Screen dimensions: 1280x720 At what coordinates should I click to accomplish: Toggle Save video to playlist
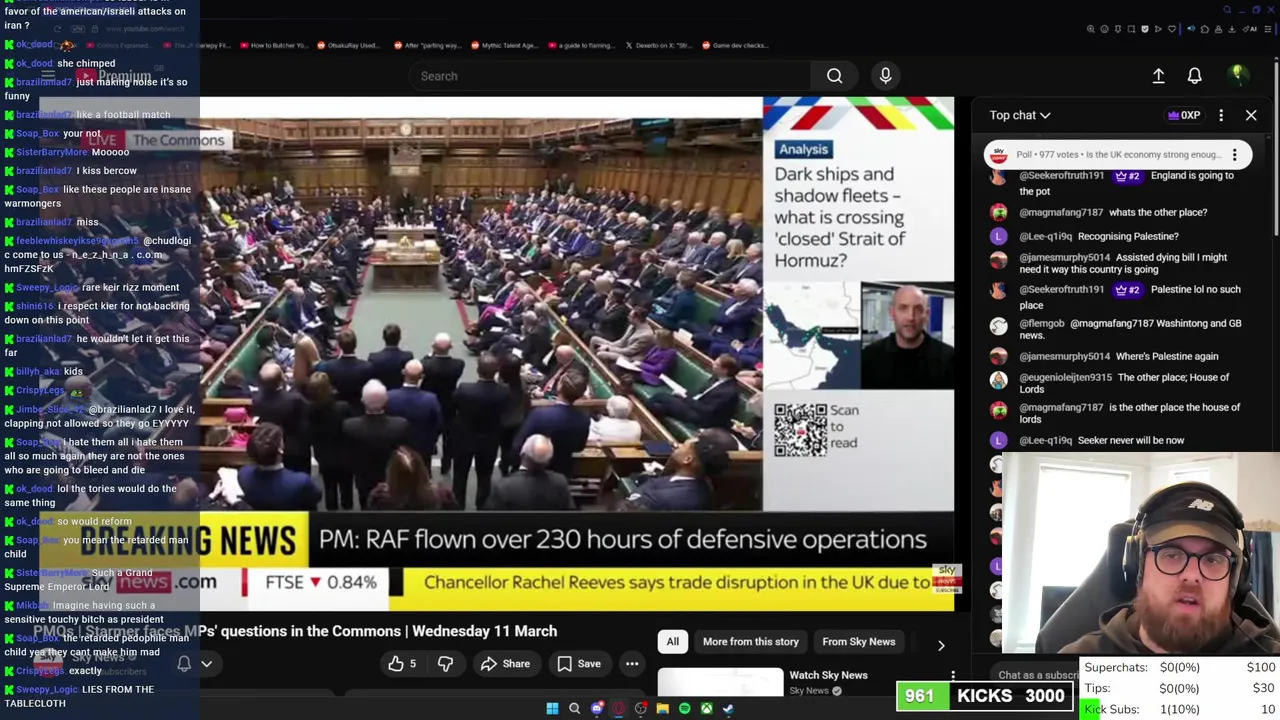pos(578,664)
